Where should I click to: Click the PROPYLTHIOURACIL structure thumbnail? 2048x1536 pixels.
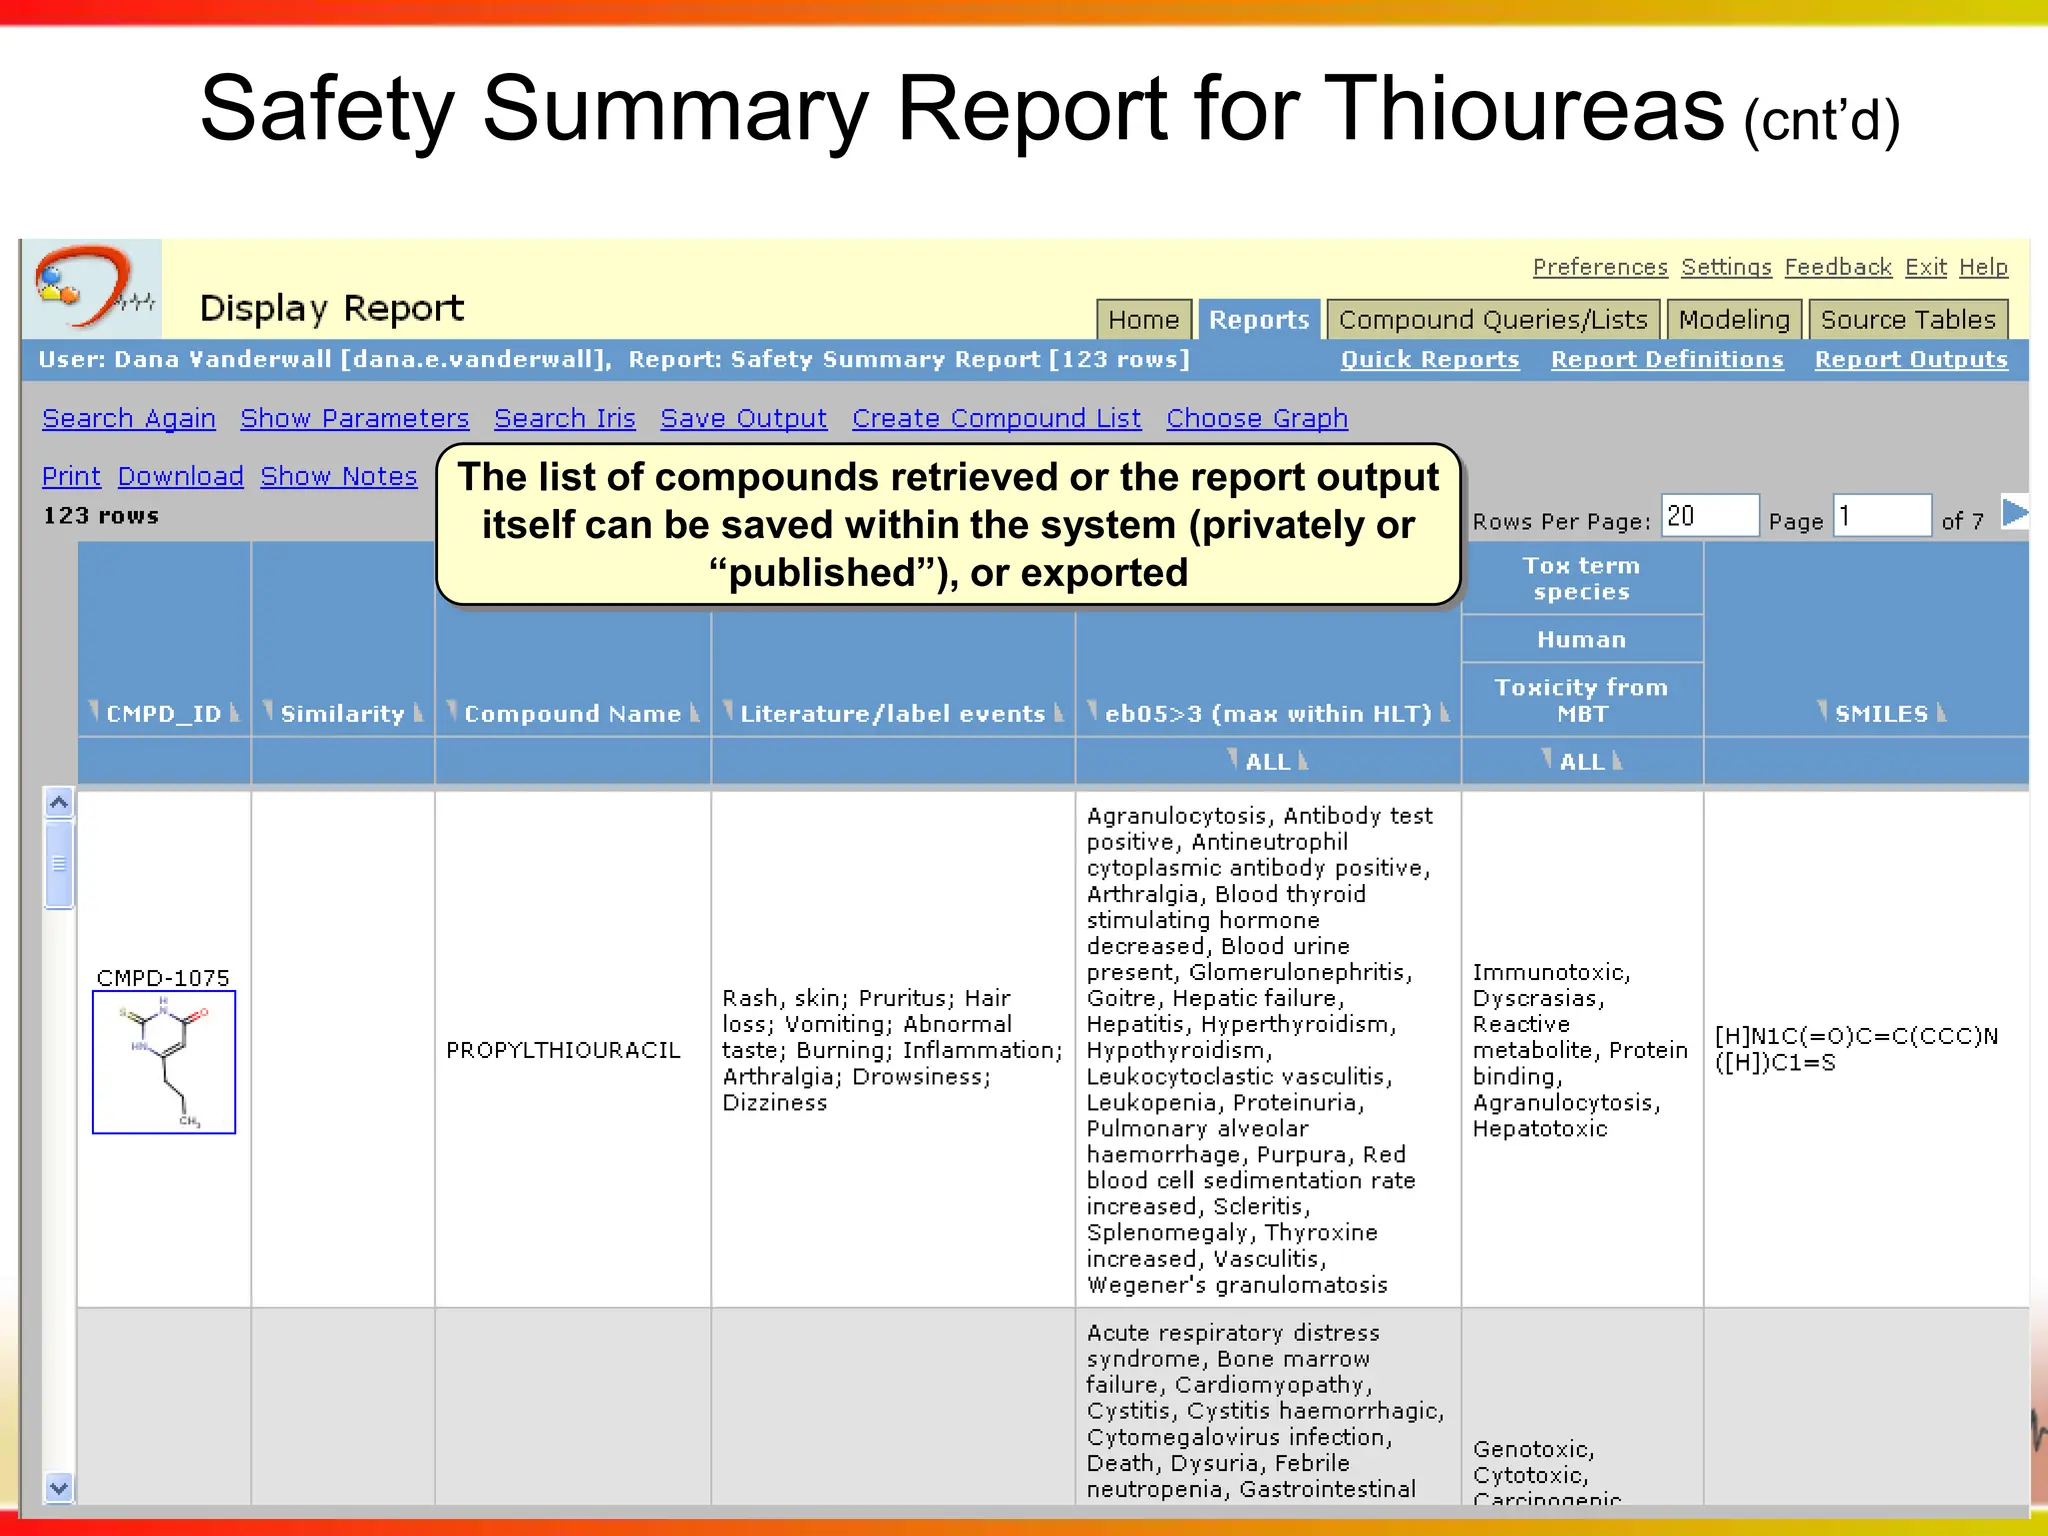[164, 1062]
